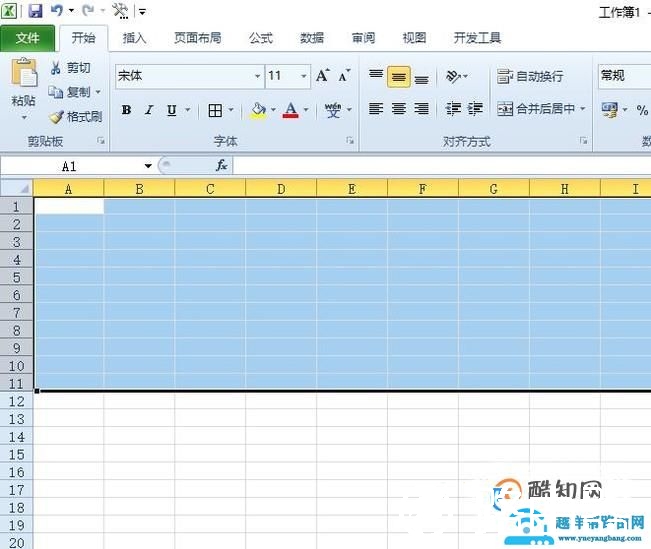This screenshot has height=549, width=651.
Task: Click the Undo arrow icon
Action: coord(56,10)
